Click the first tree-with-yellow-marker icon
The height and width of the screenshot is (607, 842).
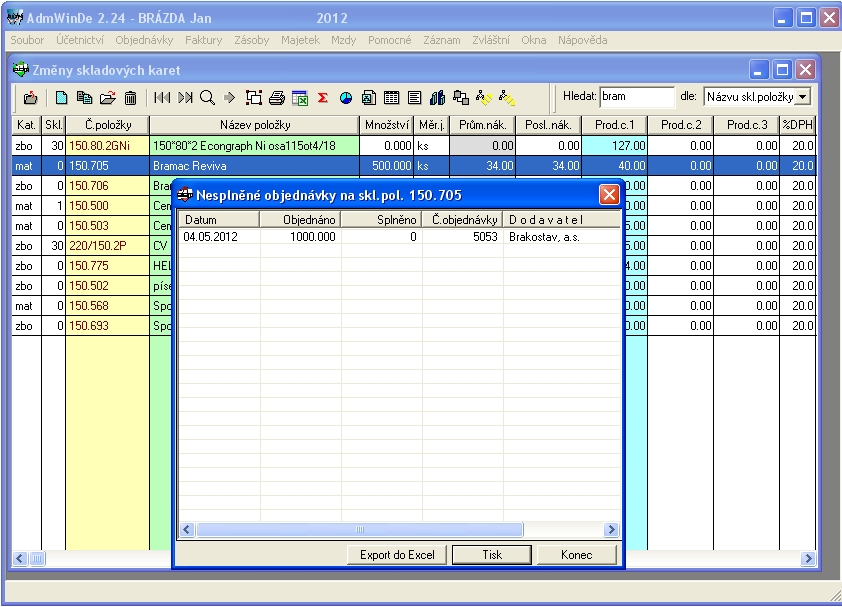click(x=484, y=98)
